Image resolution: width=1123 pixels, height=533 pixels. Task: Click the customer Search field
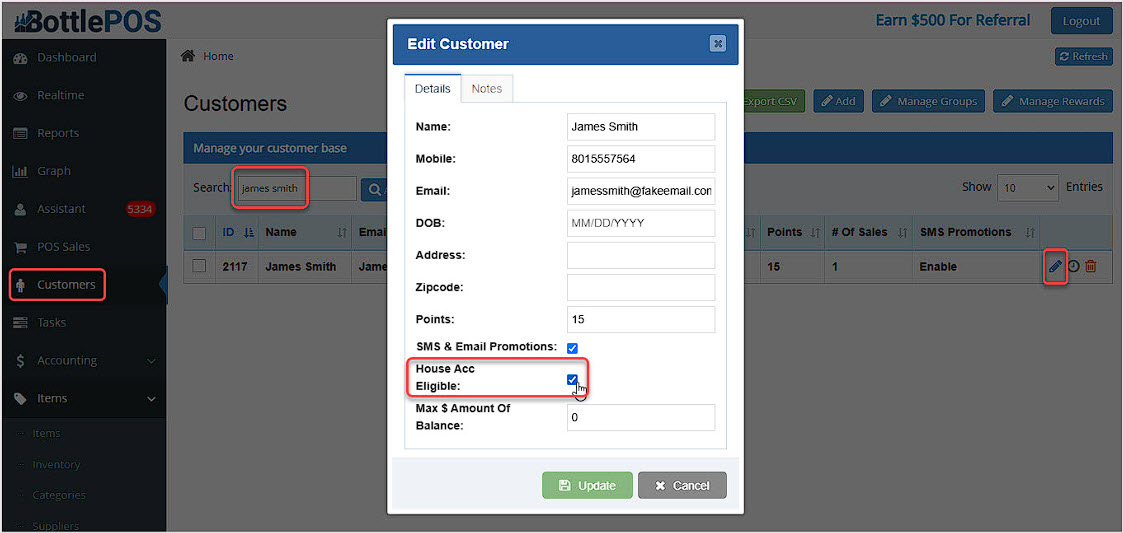pyautogui.click(x=297, y=188)
